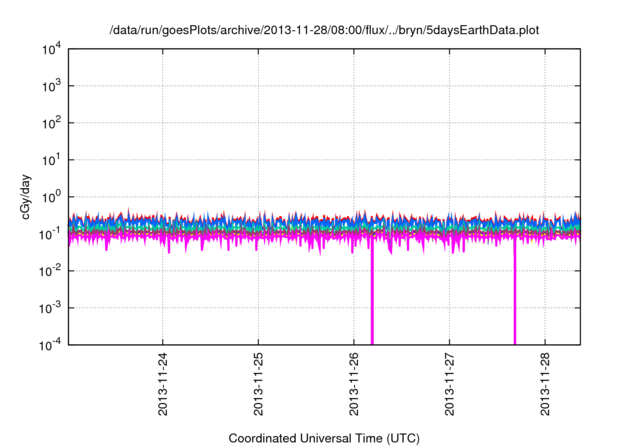Click the 10^-4 y-axis tick label

tap(50, 344)
